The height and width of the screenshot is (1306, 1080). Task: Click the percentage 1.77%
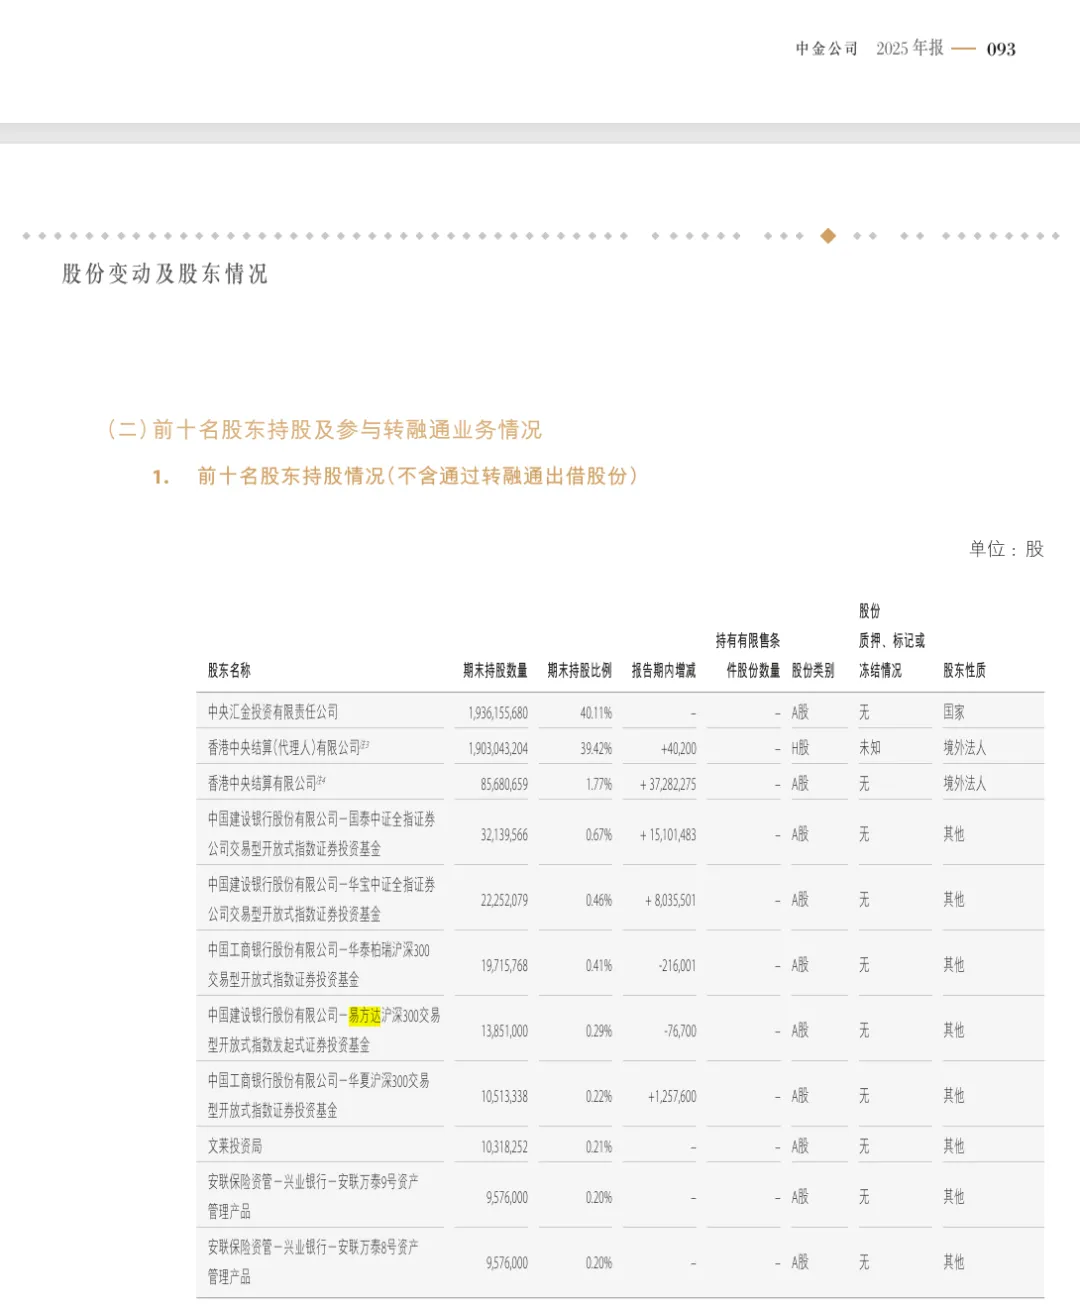point(599,784)
